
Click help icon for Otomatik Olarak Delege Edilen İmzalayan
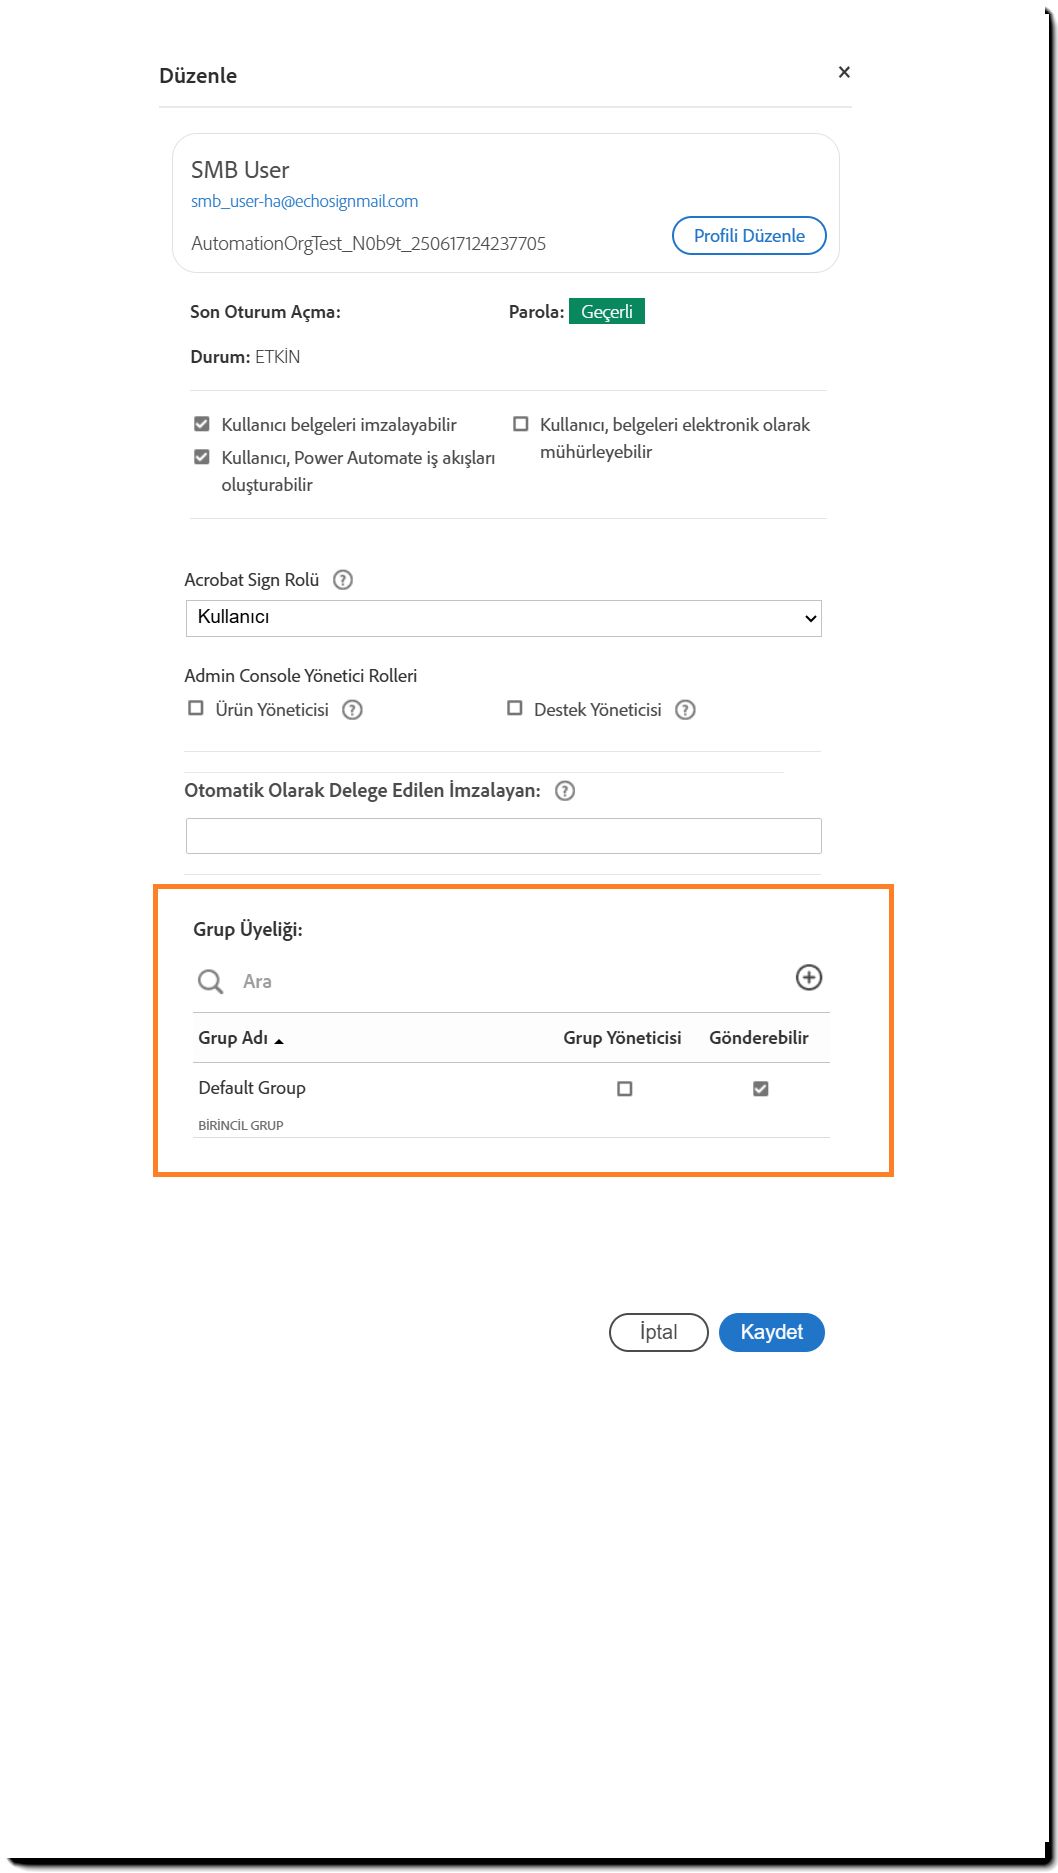click(565, 791)
